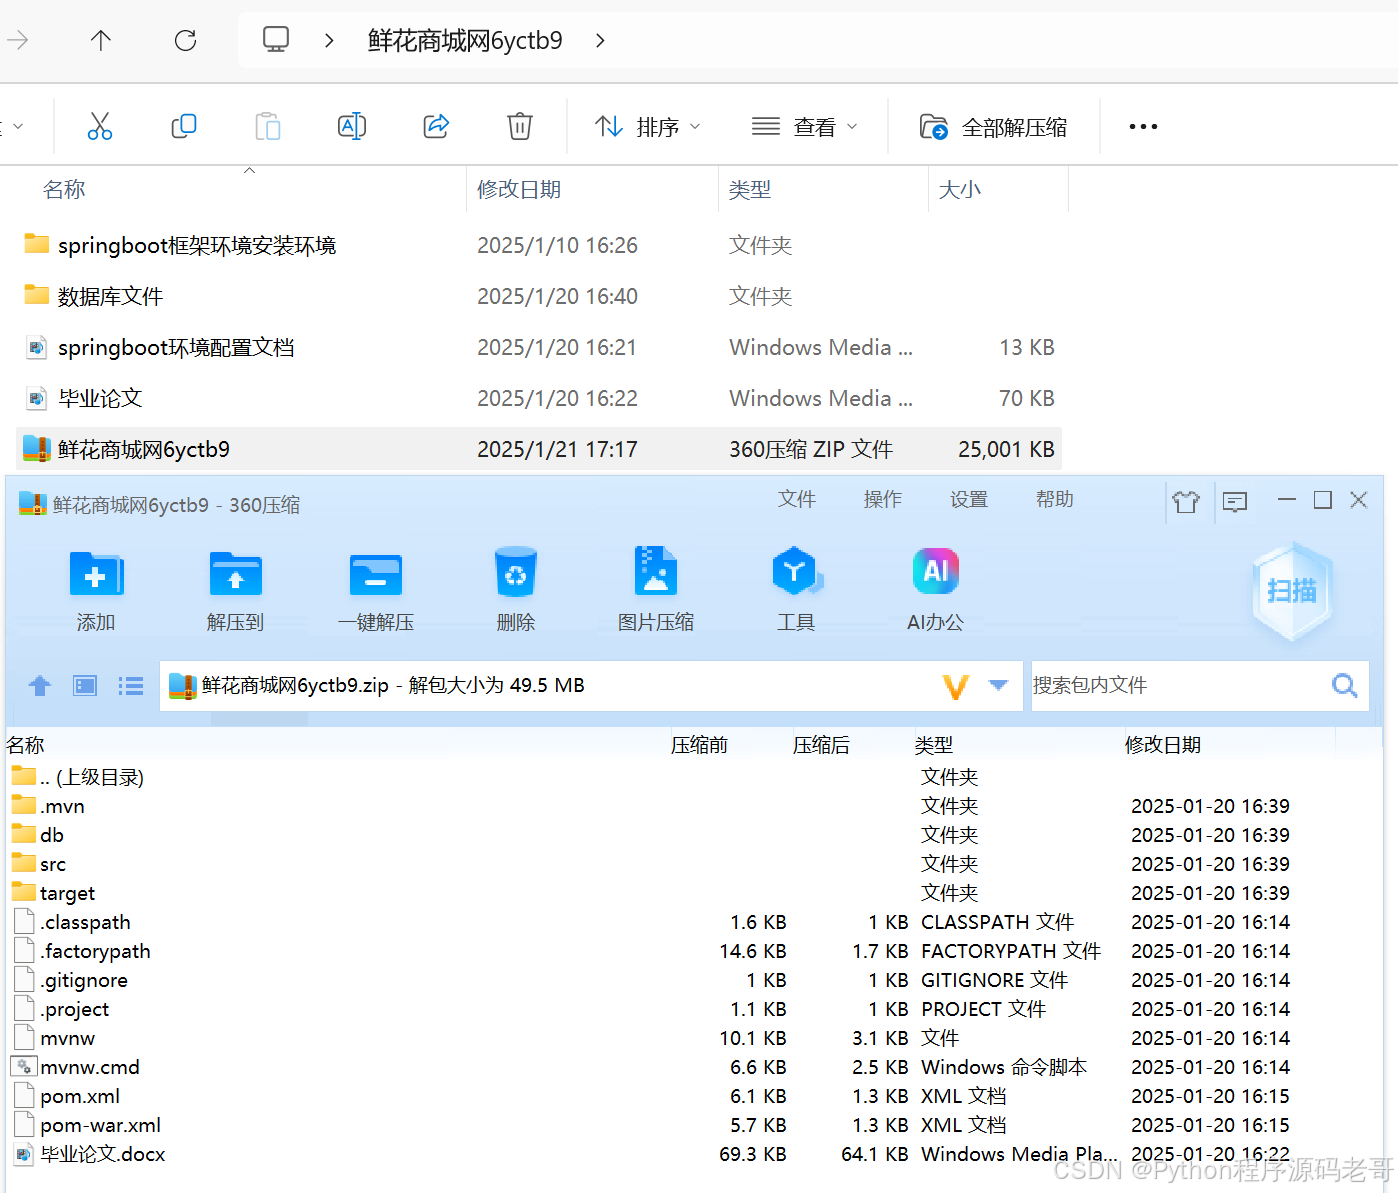Sort Explorer list by 名称 column header
This screenshot has height=1193, width=1398.
point(64,189)
